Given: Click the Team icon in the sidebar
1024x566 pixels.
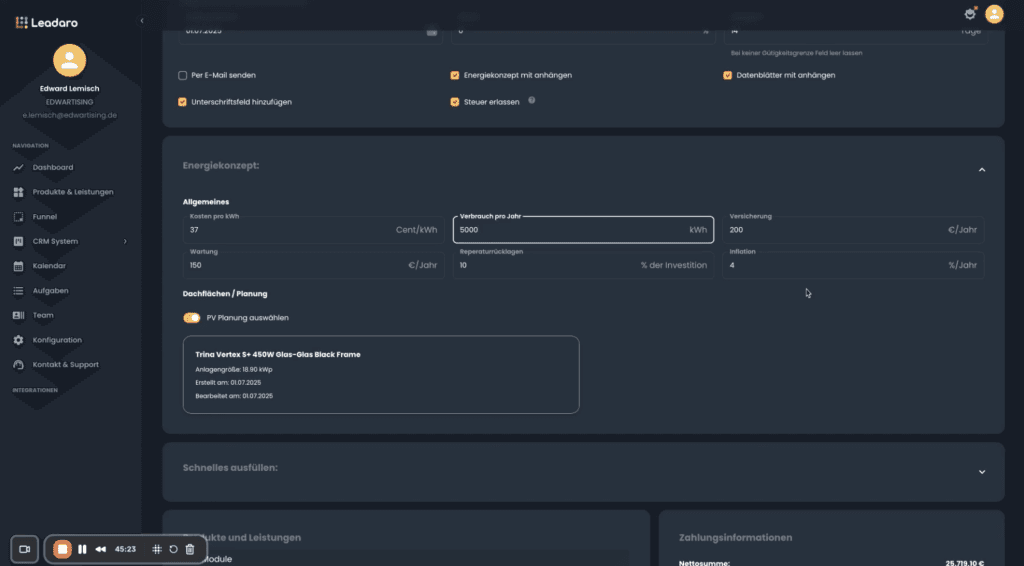Looking at the screenshot, I should pyautogui.click(x=18, y=315).
